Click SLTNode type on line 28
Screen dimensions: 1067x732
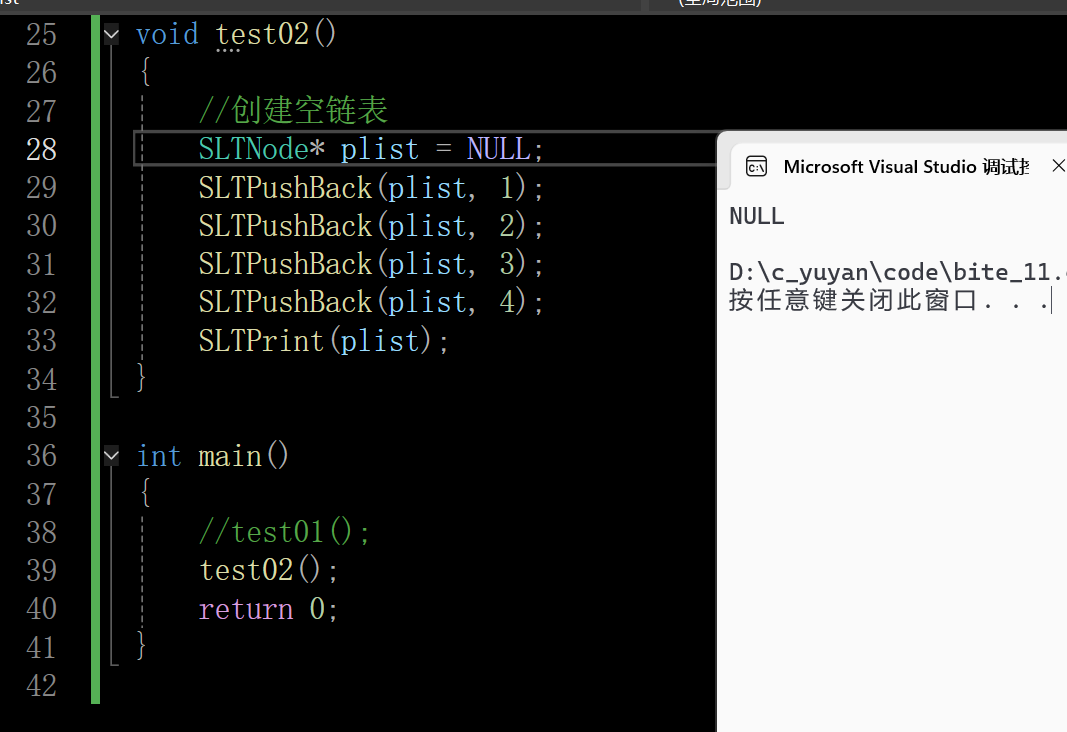pos(254,149)
